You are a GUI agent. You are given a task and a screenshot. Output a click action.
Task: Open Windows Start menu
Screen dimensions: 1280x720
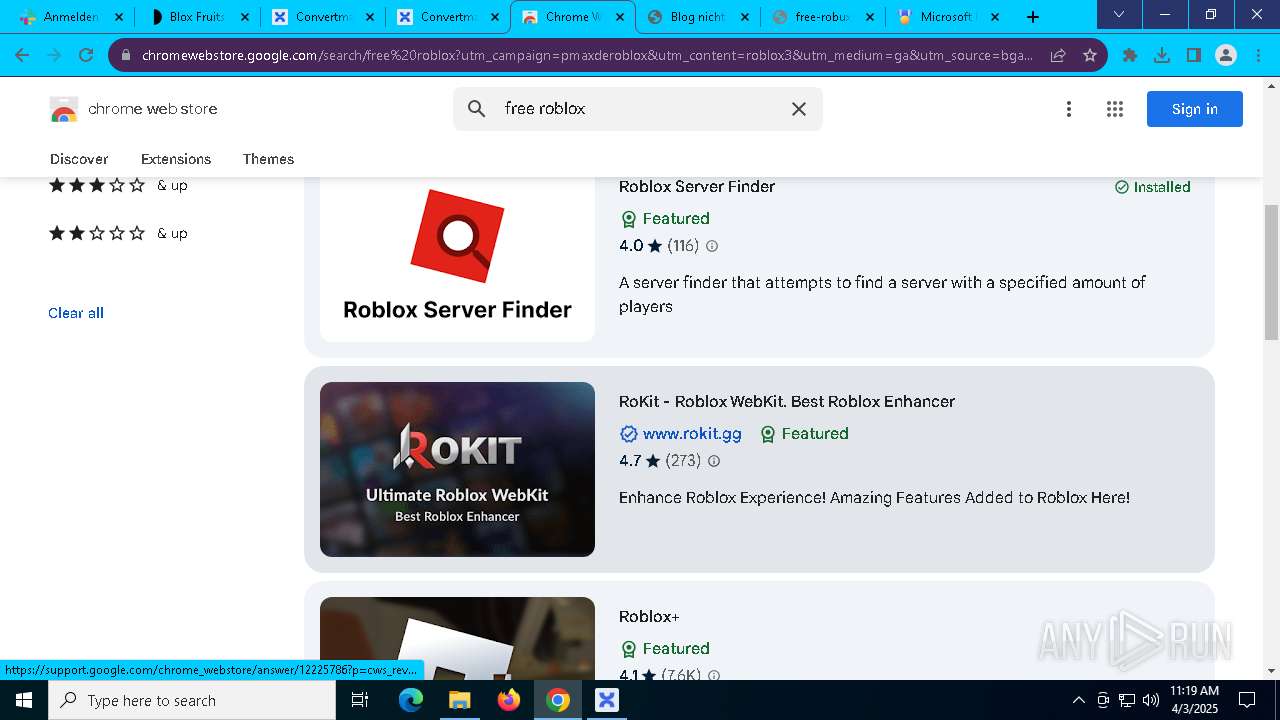click(x=24, y=700)
